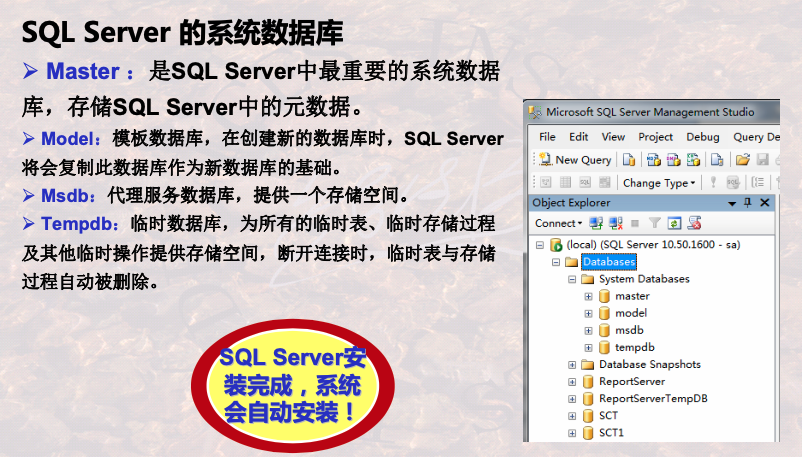
Task: Click the New Query button
Action: coord(575,160)
